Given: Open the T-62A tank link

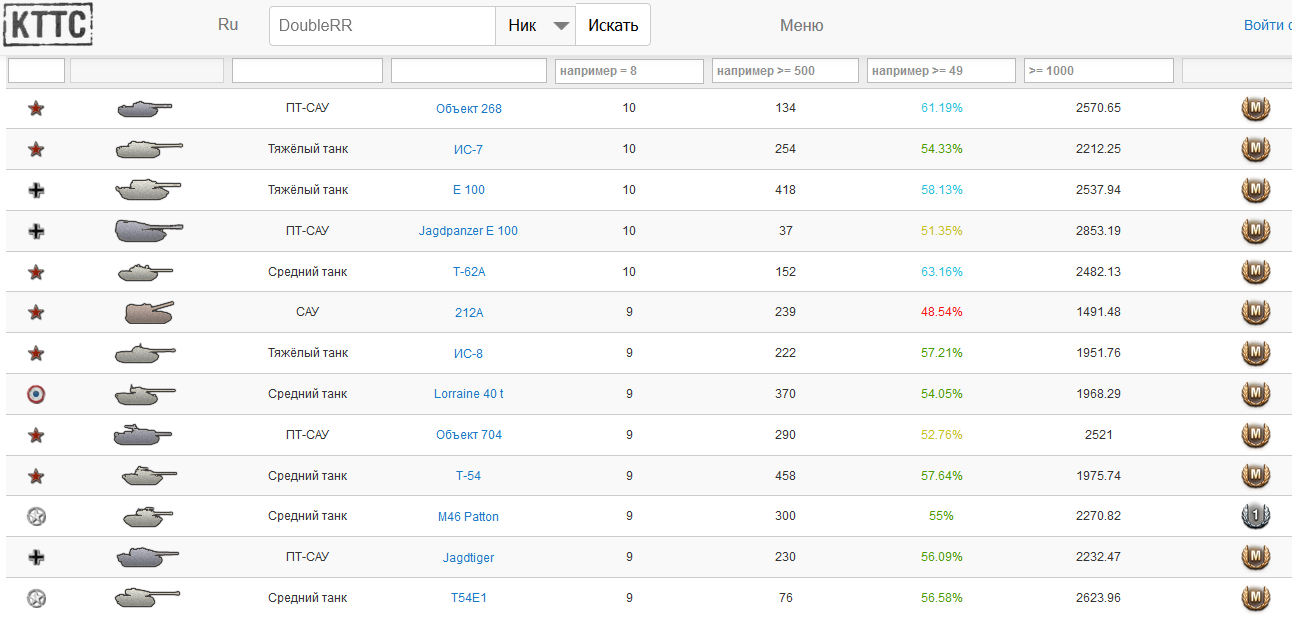Looking at the screenshot, I should (470, 272).
